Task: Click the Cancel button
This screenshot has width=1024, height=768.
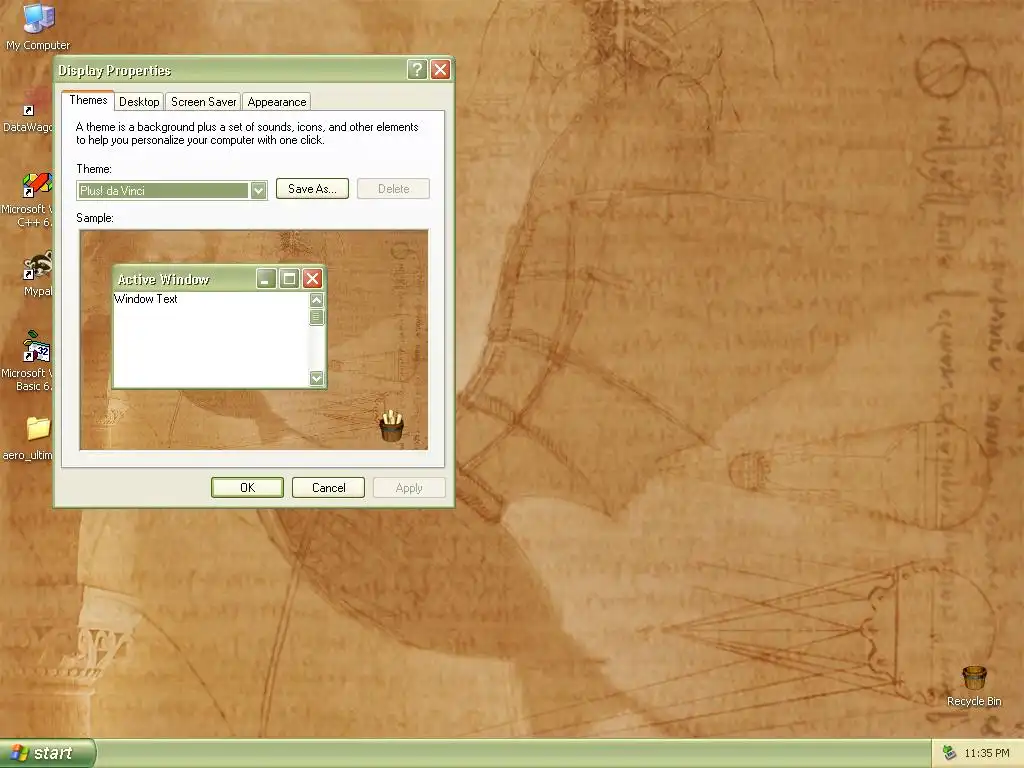Action: click(328, 488)
